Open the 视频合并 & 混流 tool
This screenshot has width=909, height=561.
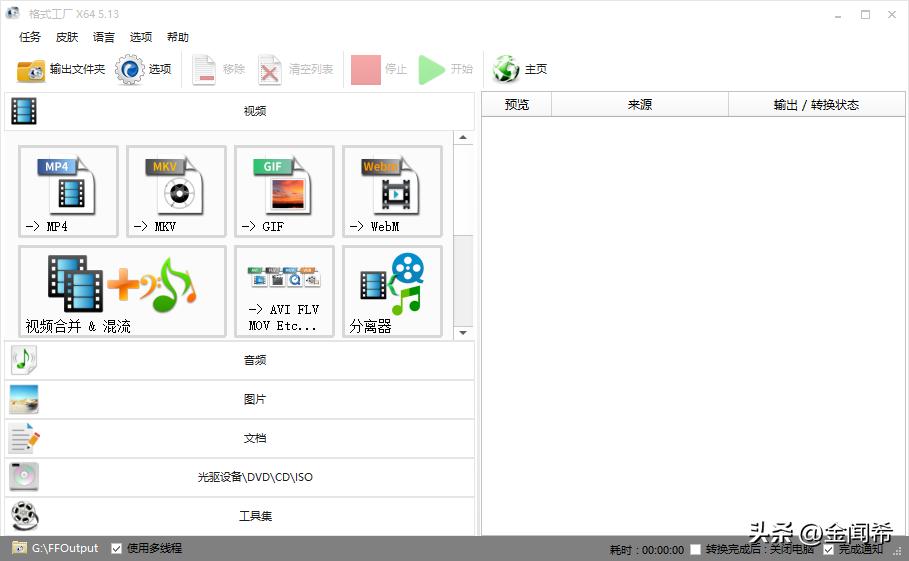122,291
